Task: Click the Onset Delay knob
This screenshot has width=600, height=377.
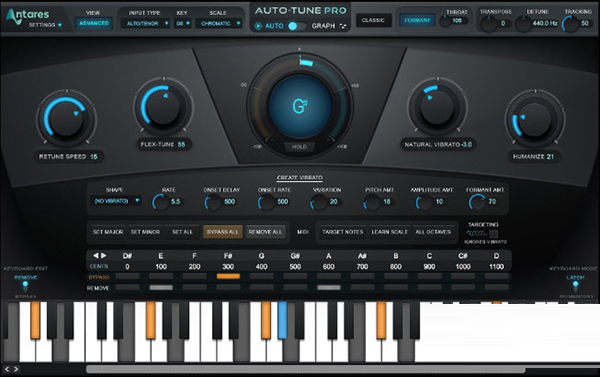Action: pyautogui.click(x=214, y=202)
